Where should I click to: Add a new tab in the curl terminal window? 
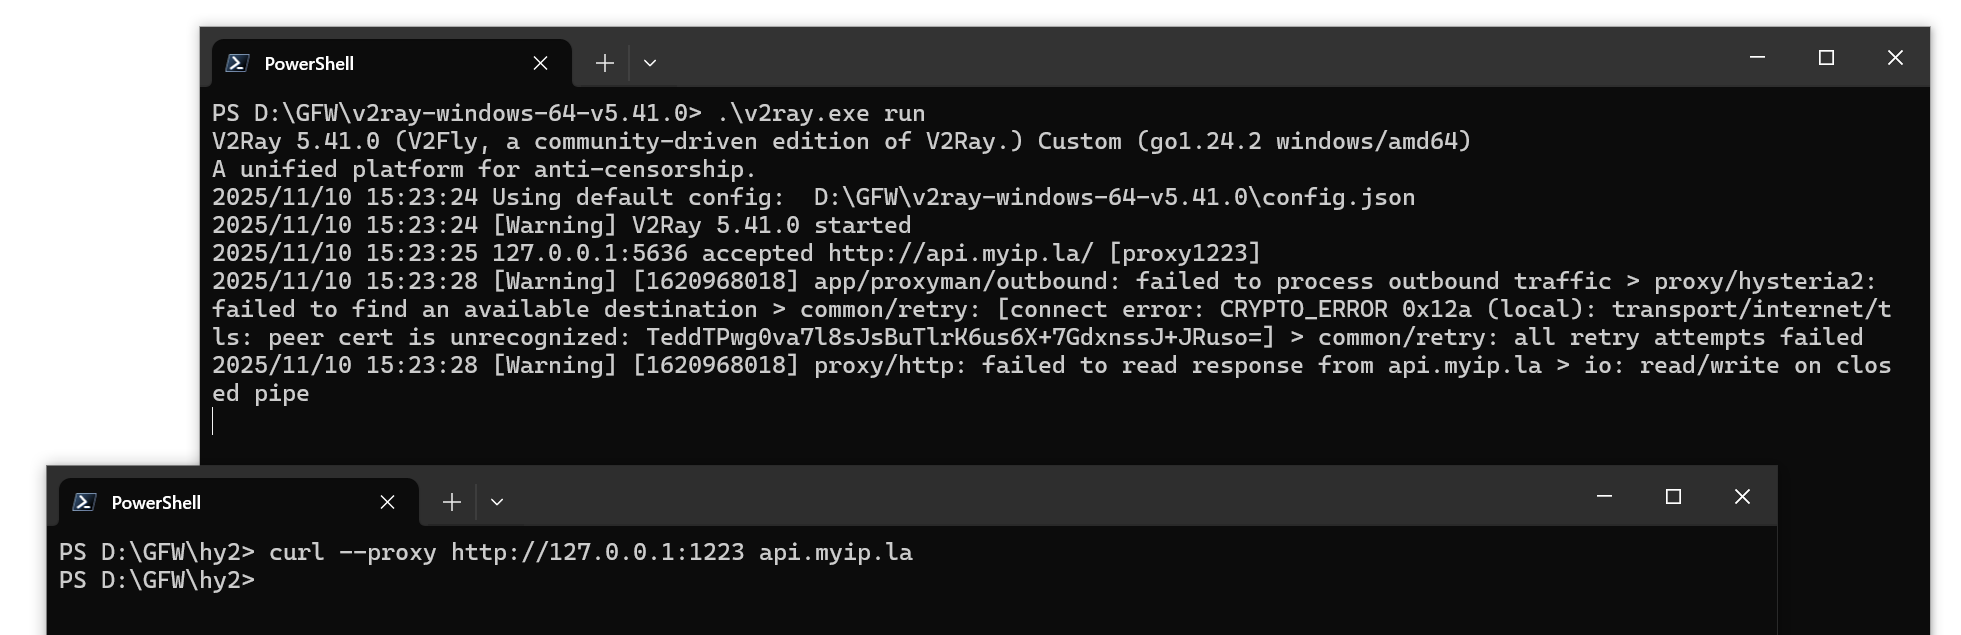click(x=451, y=502)
